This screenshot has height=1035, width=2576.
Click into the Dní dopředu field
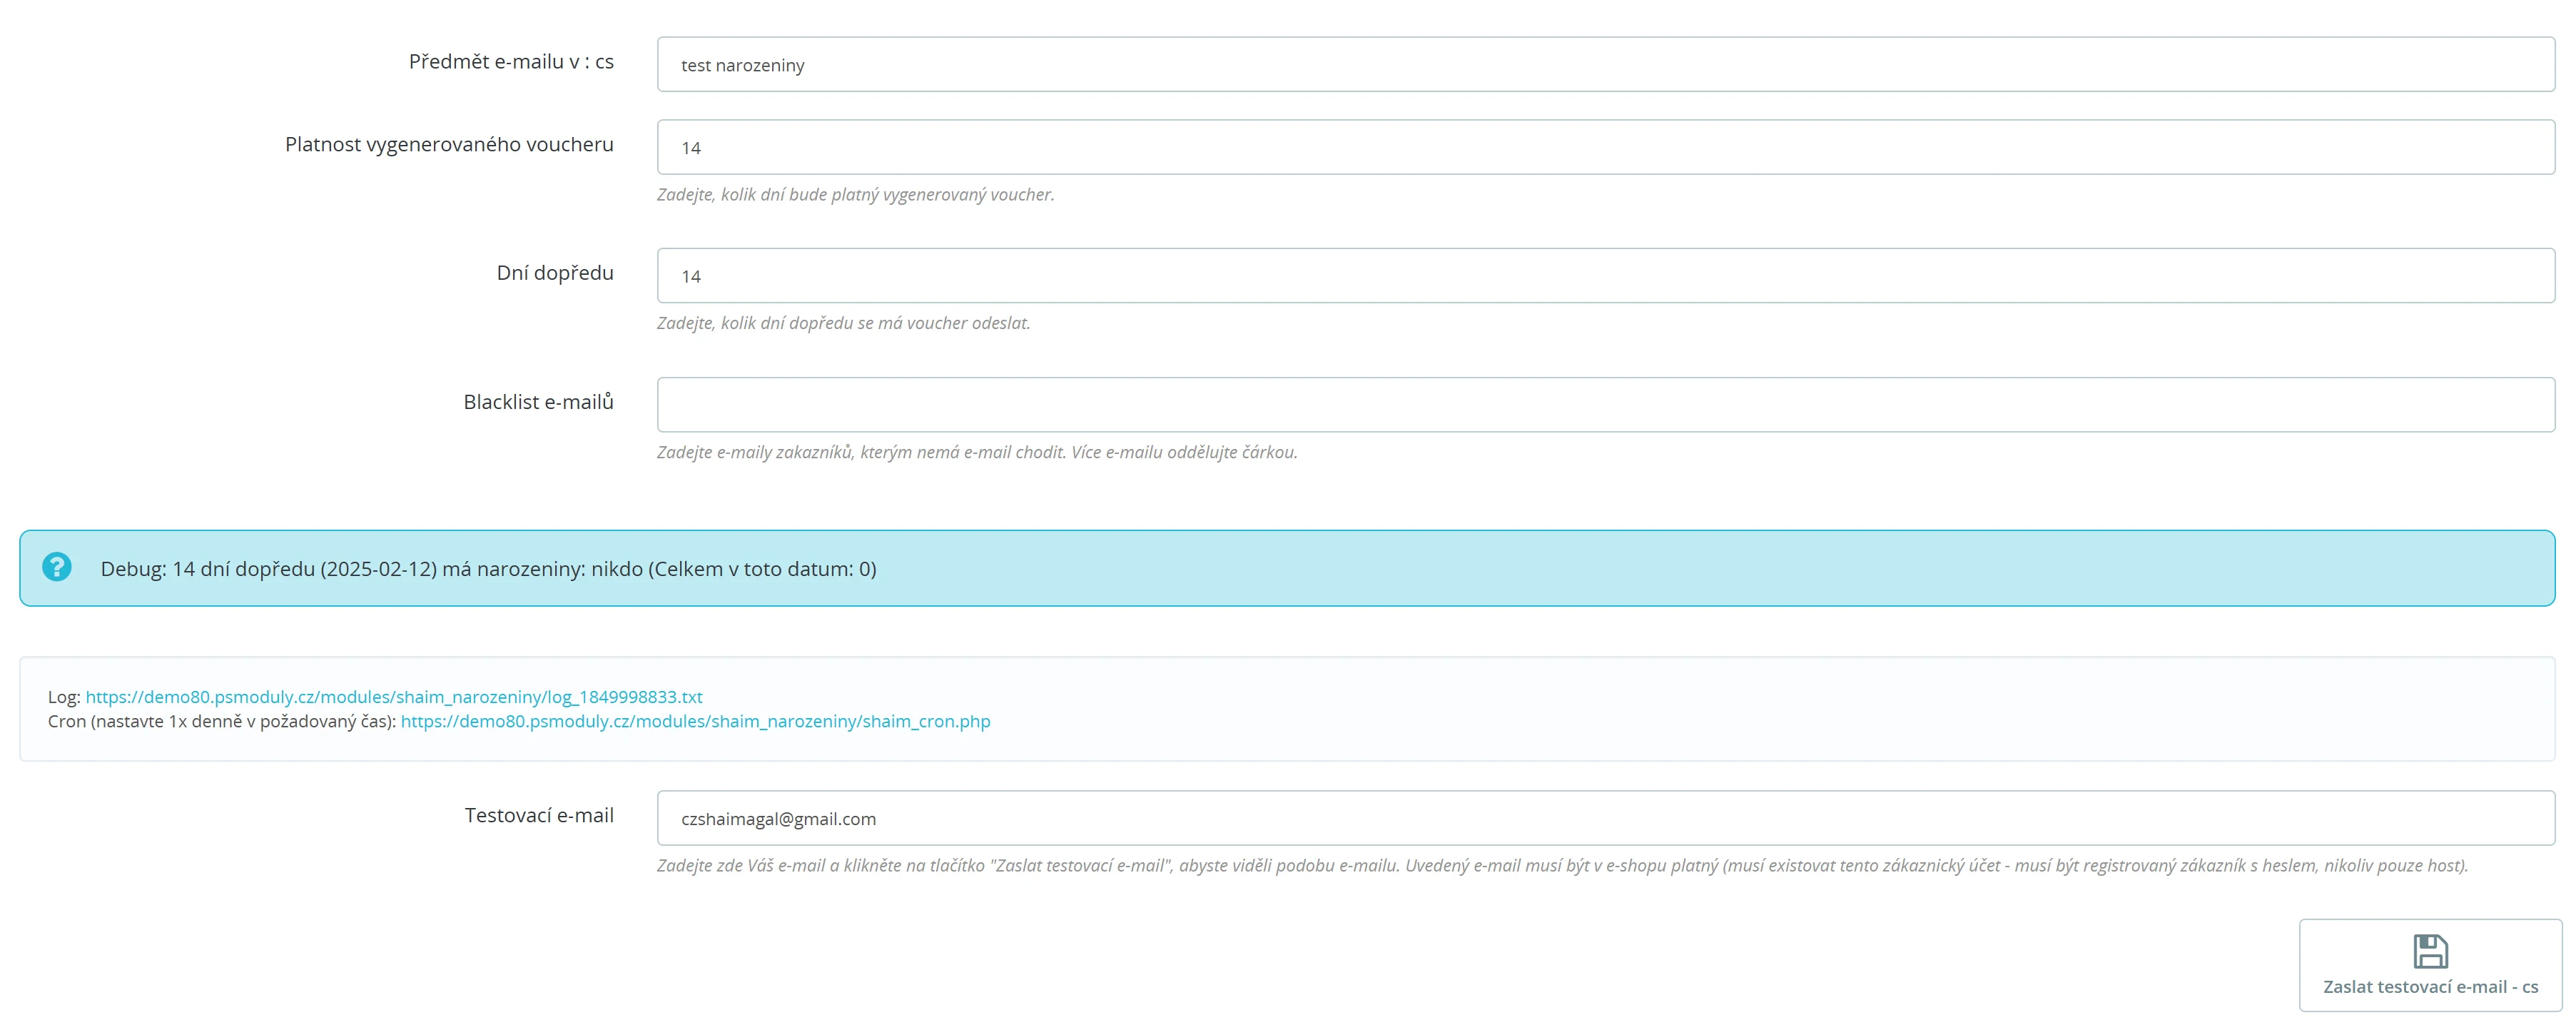(x=1605, y=276)
